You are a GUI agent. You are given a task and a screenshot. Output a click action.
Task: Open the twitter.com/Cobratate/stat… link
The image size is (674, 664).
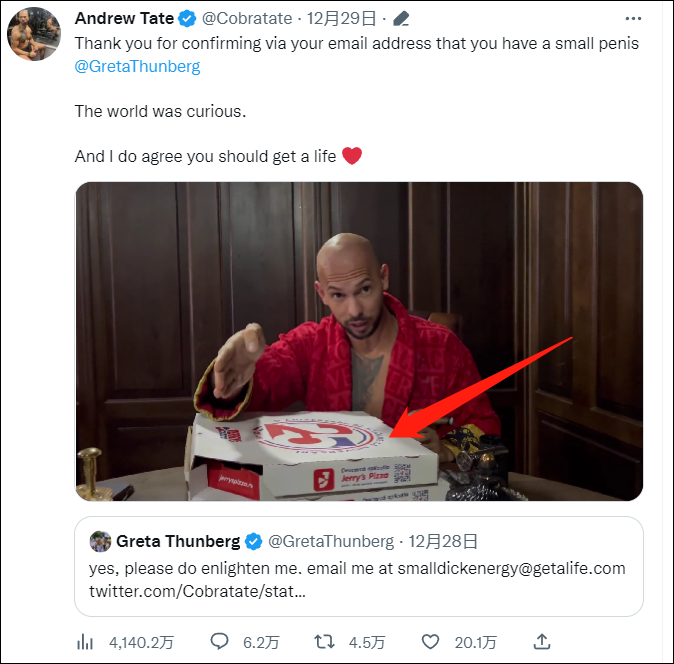197,590
